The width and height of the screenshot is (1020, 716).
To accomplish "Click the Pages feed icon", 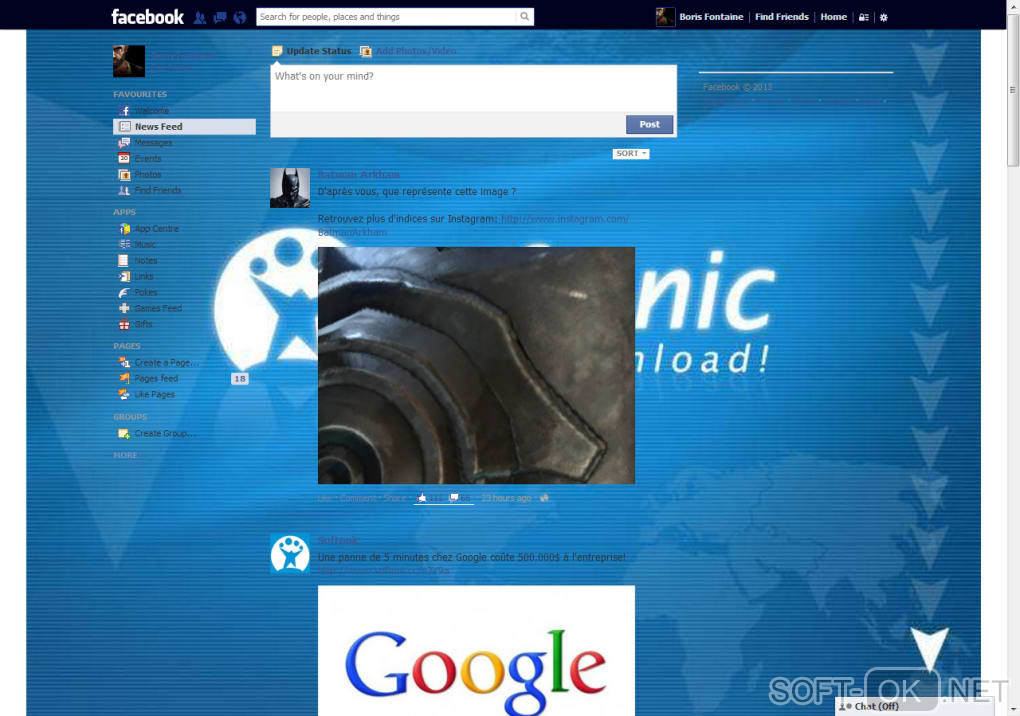I will 124,378.
